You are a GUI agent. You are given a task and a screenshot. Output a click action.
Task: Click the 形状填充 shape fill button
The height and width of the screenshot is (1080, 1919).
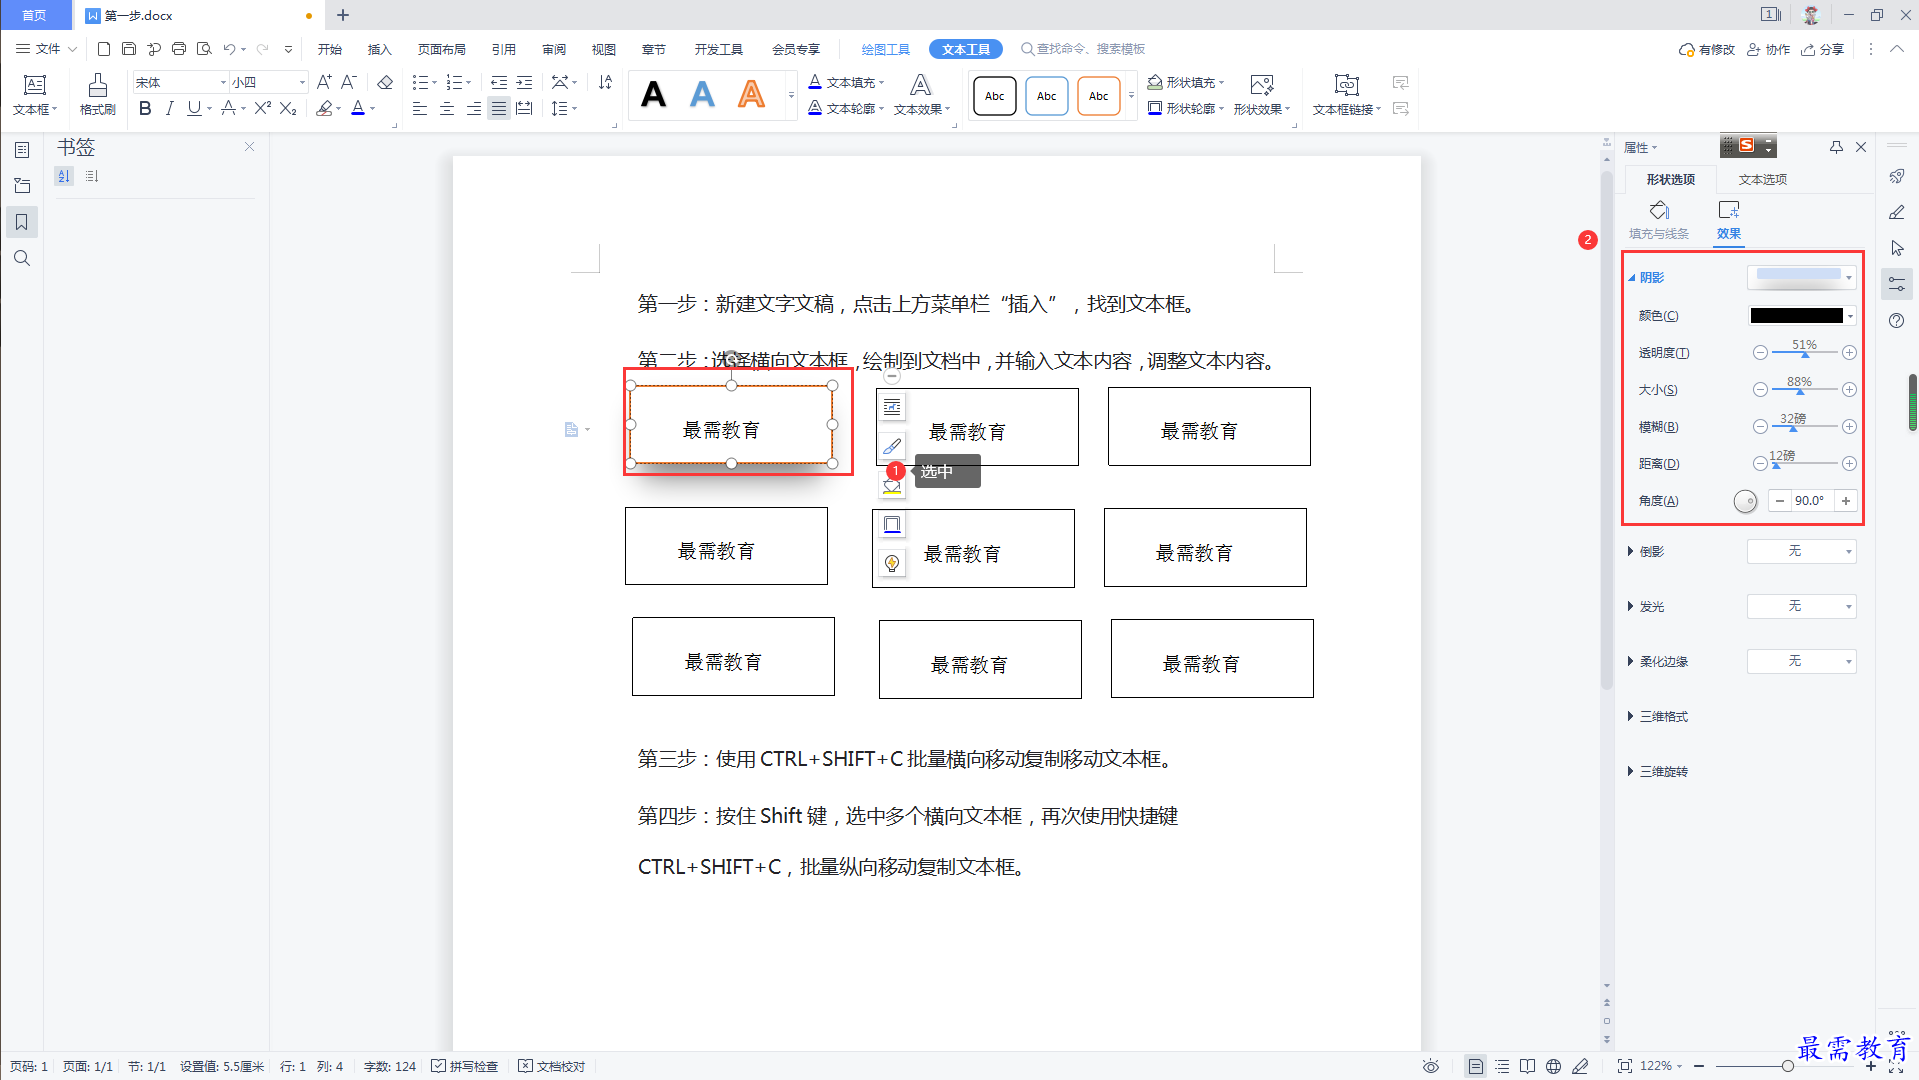tap(1186, 82)
